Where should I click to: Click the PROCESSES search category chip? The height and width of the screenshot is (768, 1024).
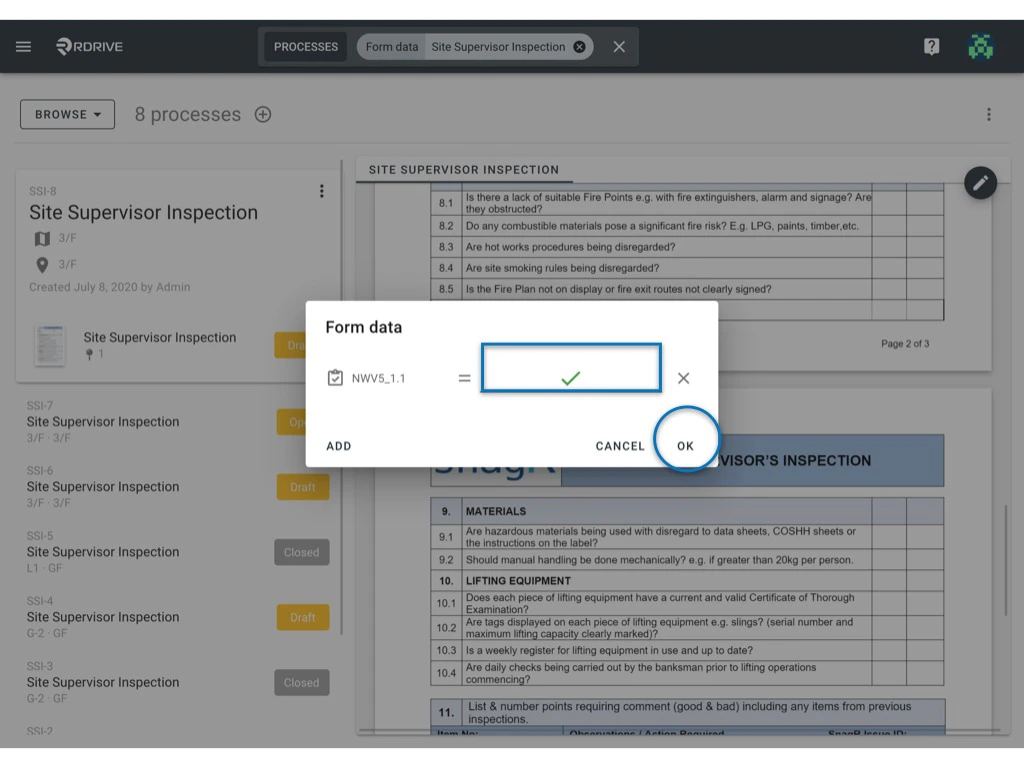pos(305,46)
